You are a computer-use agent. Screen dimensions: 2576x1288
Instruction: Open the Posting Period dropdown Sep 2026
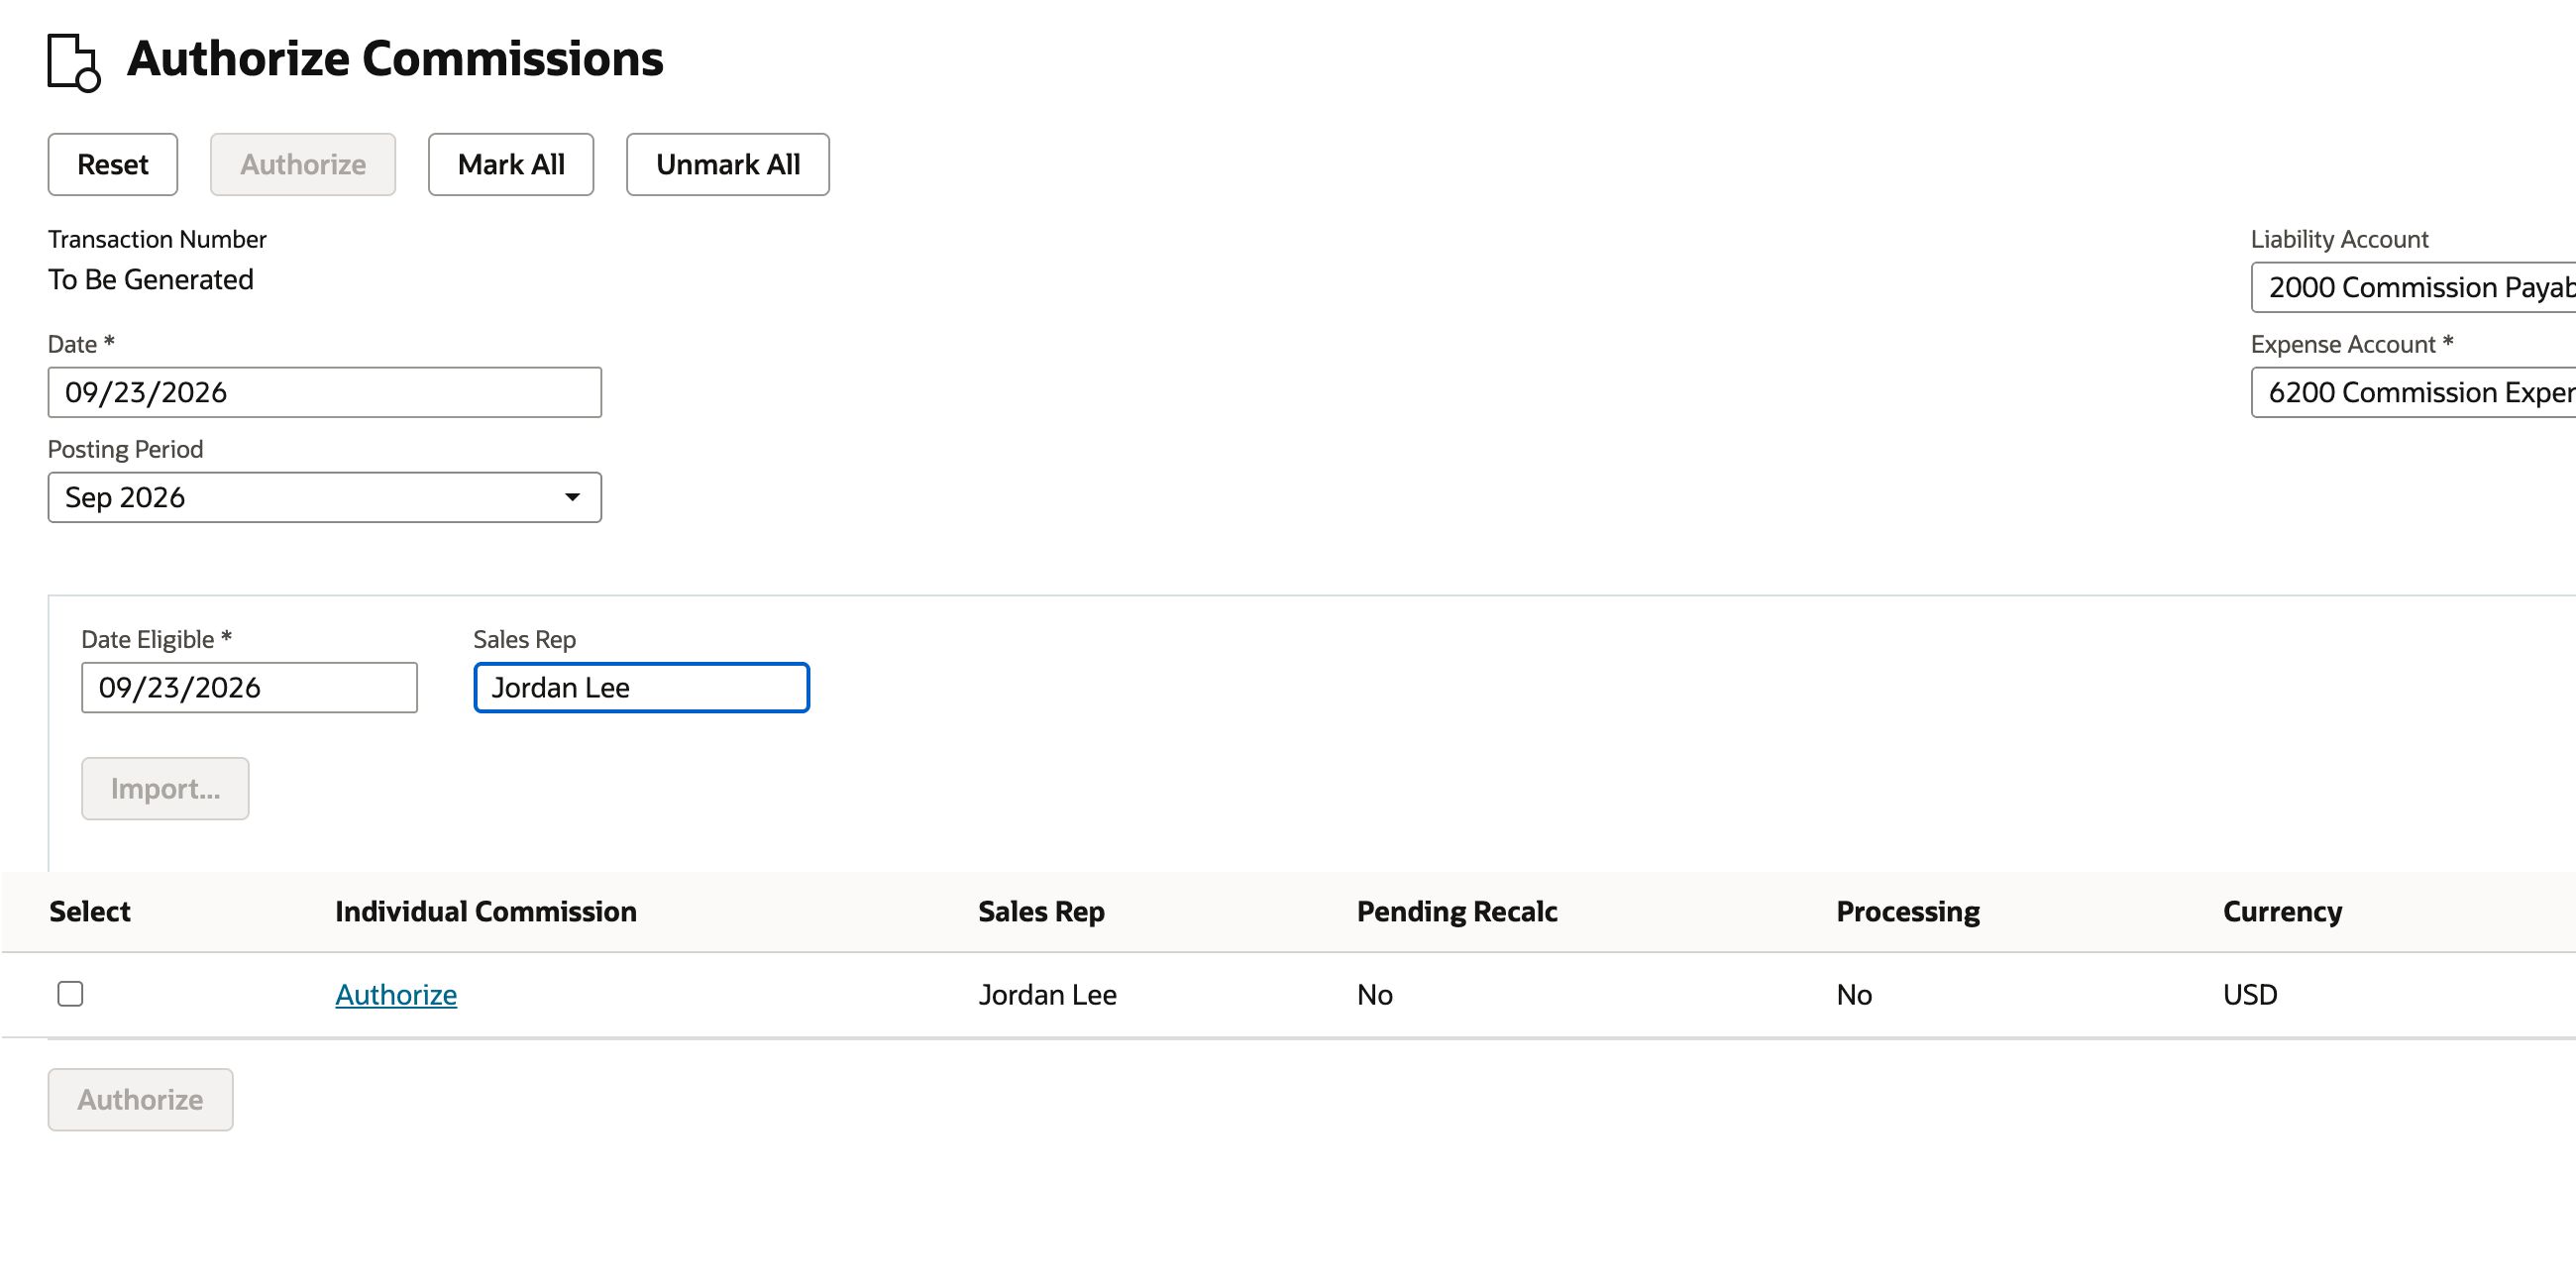(x=325, y=497)
